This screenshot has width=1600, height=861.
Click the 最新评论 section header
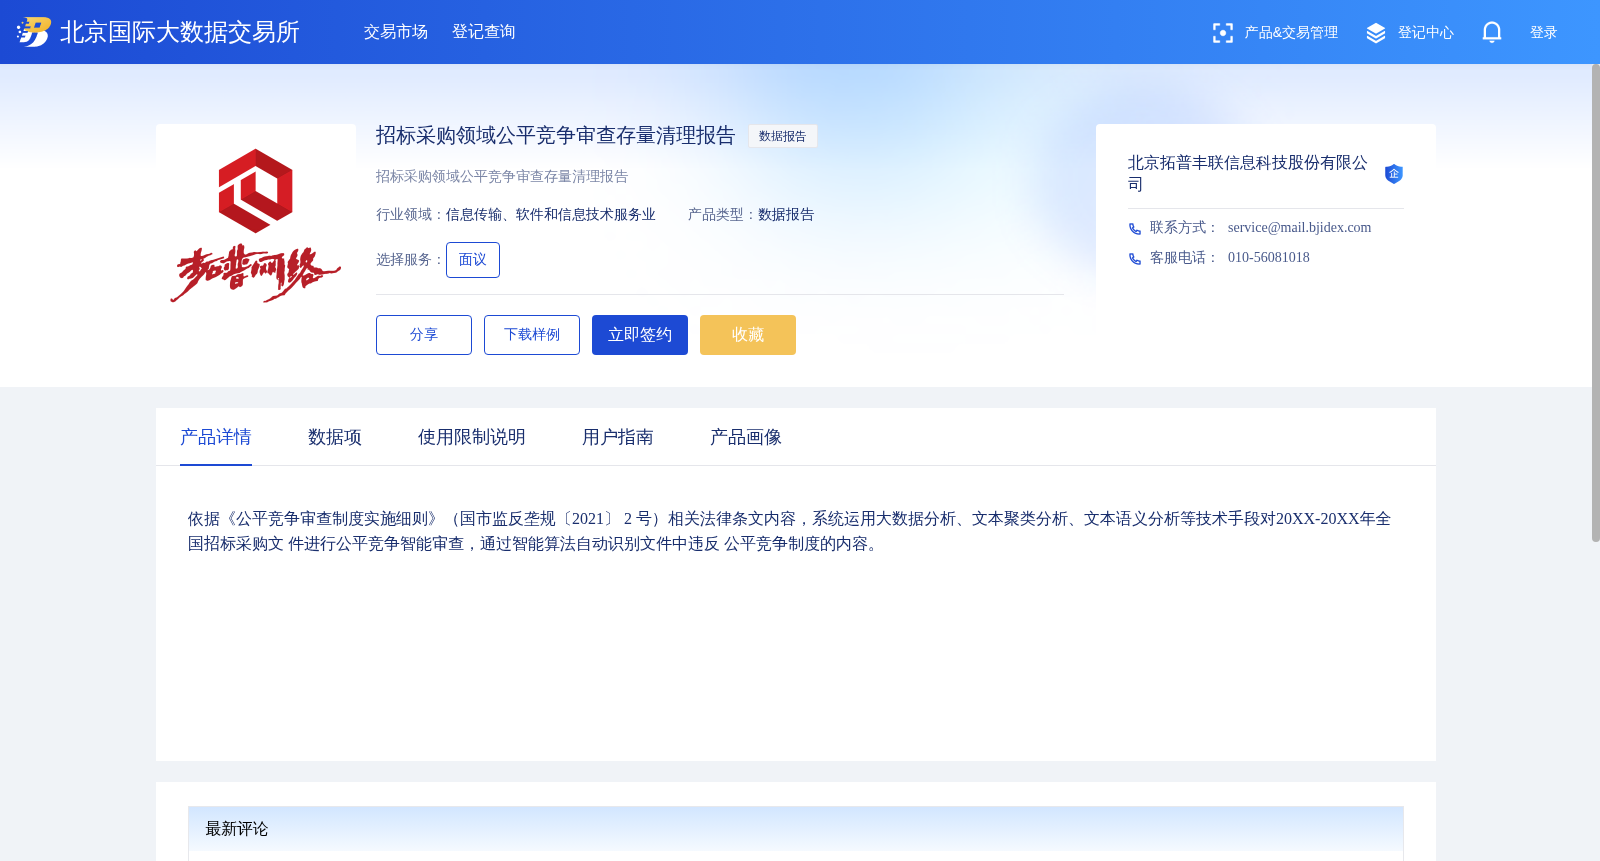[796, 829]
